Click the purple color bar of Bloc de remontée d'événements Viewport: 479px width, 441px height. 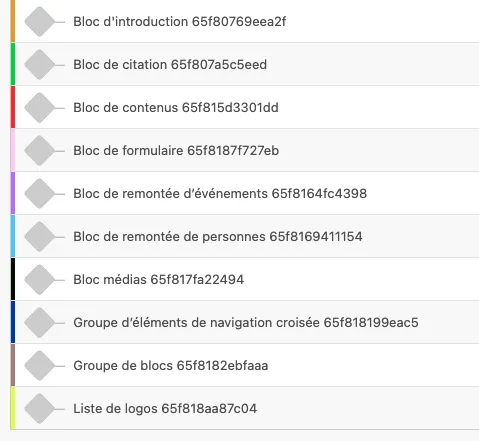tap(13, 193)
